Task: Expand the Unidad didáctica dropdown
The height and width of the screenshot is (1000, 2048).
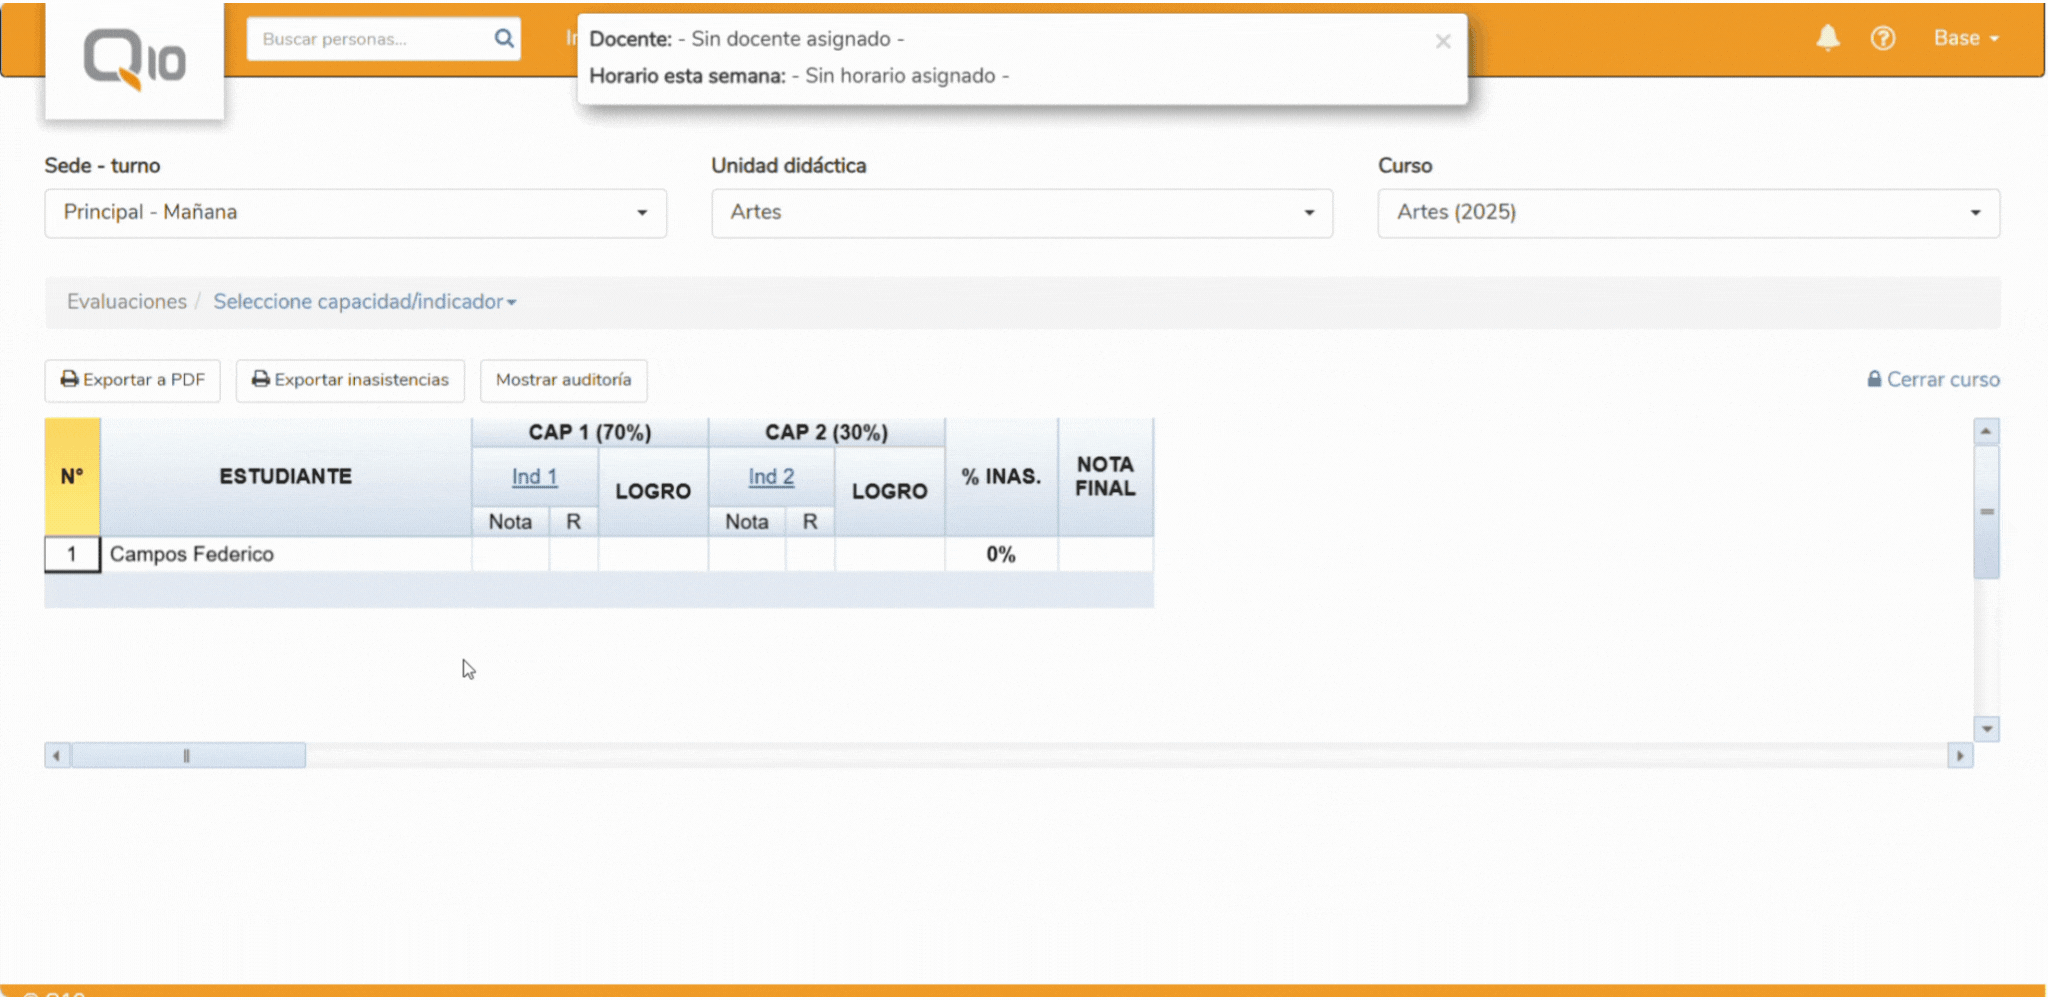Action: pyautogui.click(x=1021, y=213)
